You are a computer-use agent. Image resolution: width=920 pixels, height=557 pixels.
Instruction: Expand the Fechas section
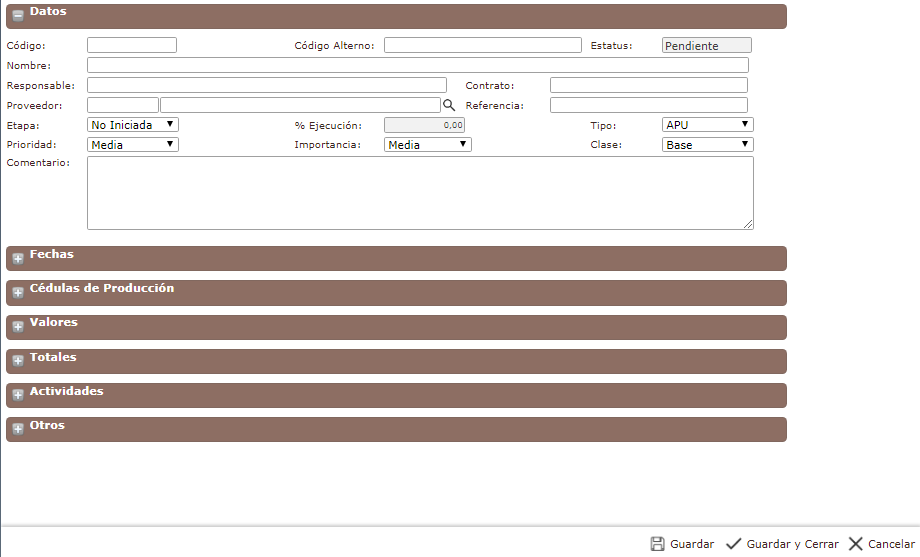(x=18, y=259)
